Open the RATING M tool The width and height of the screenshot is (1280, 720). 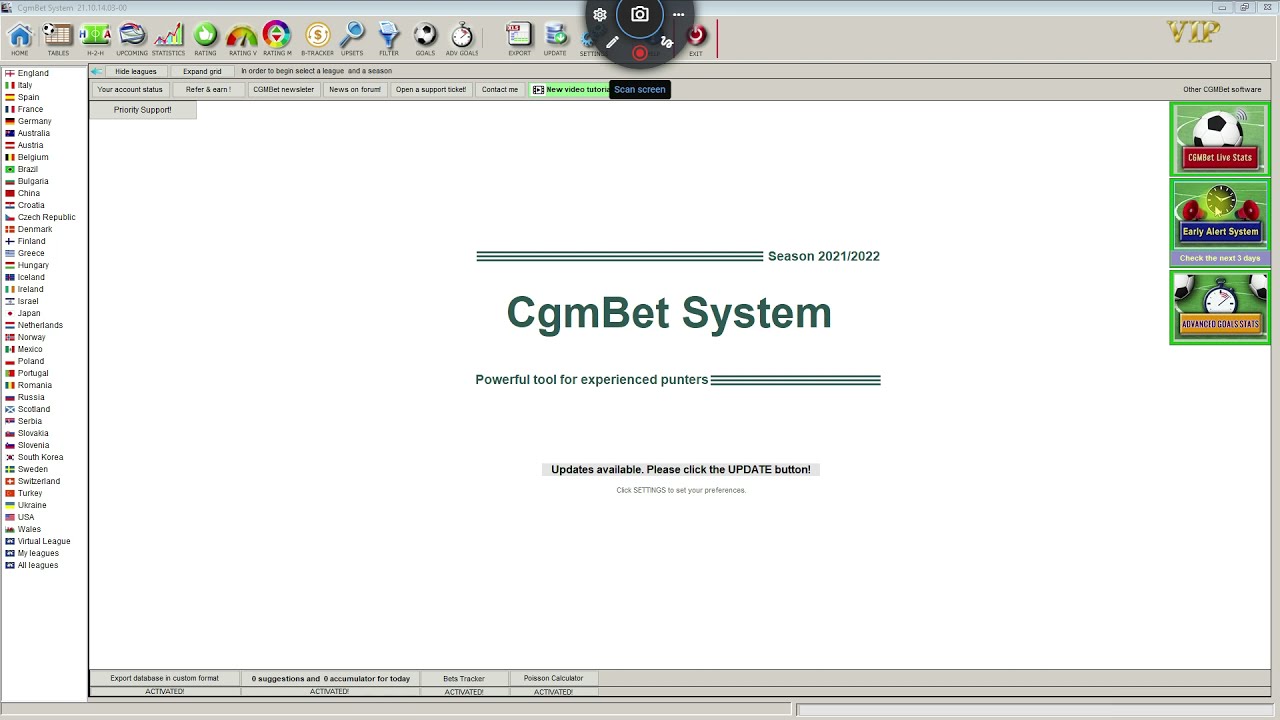(277, 38)
